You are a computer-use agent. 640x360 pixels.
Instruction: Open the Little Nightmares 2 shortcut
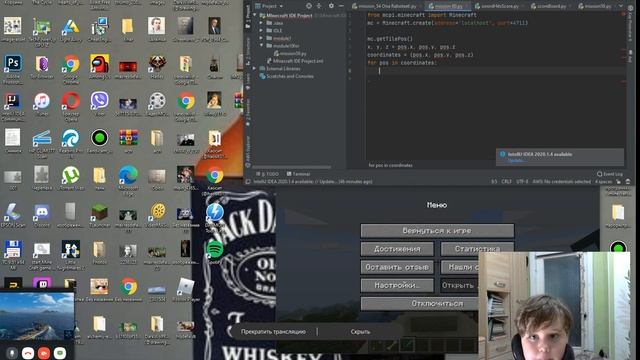(x=71, y=249)
